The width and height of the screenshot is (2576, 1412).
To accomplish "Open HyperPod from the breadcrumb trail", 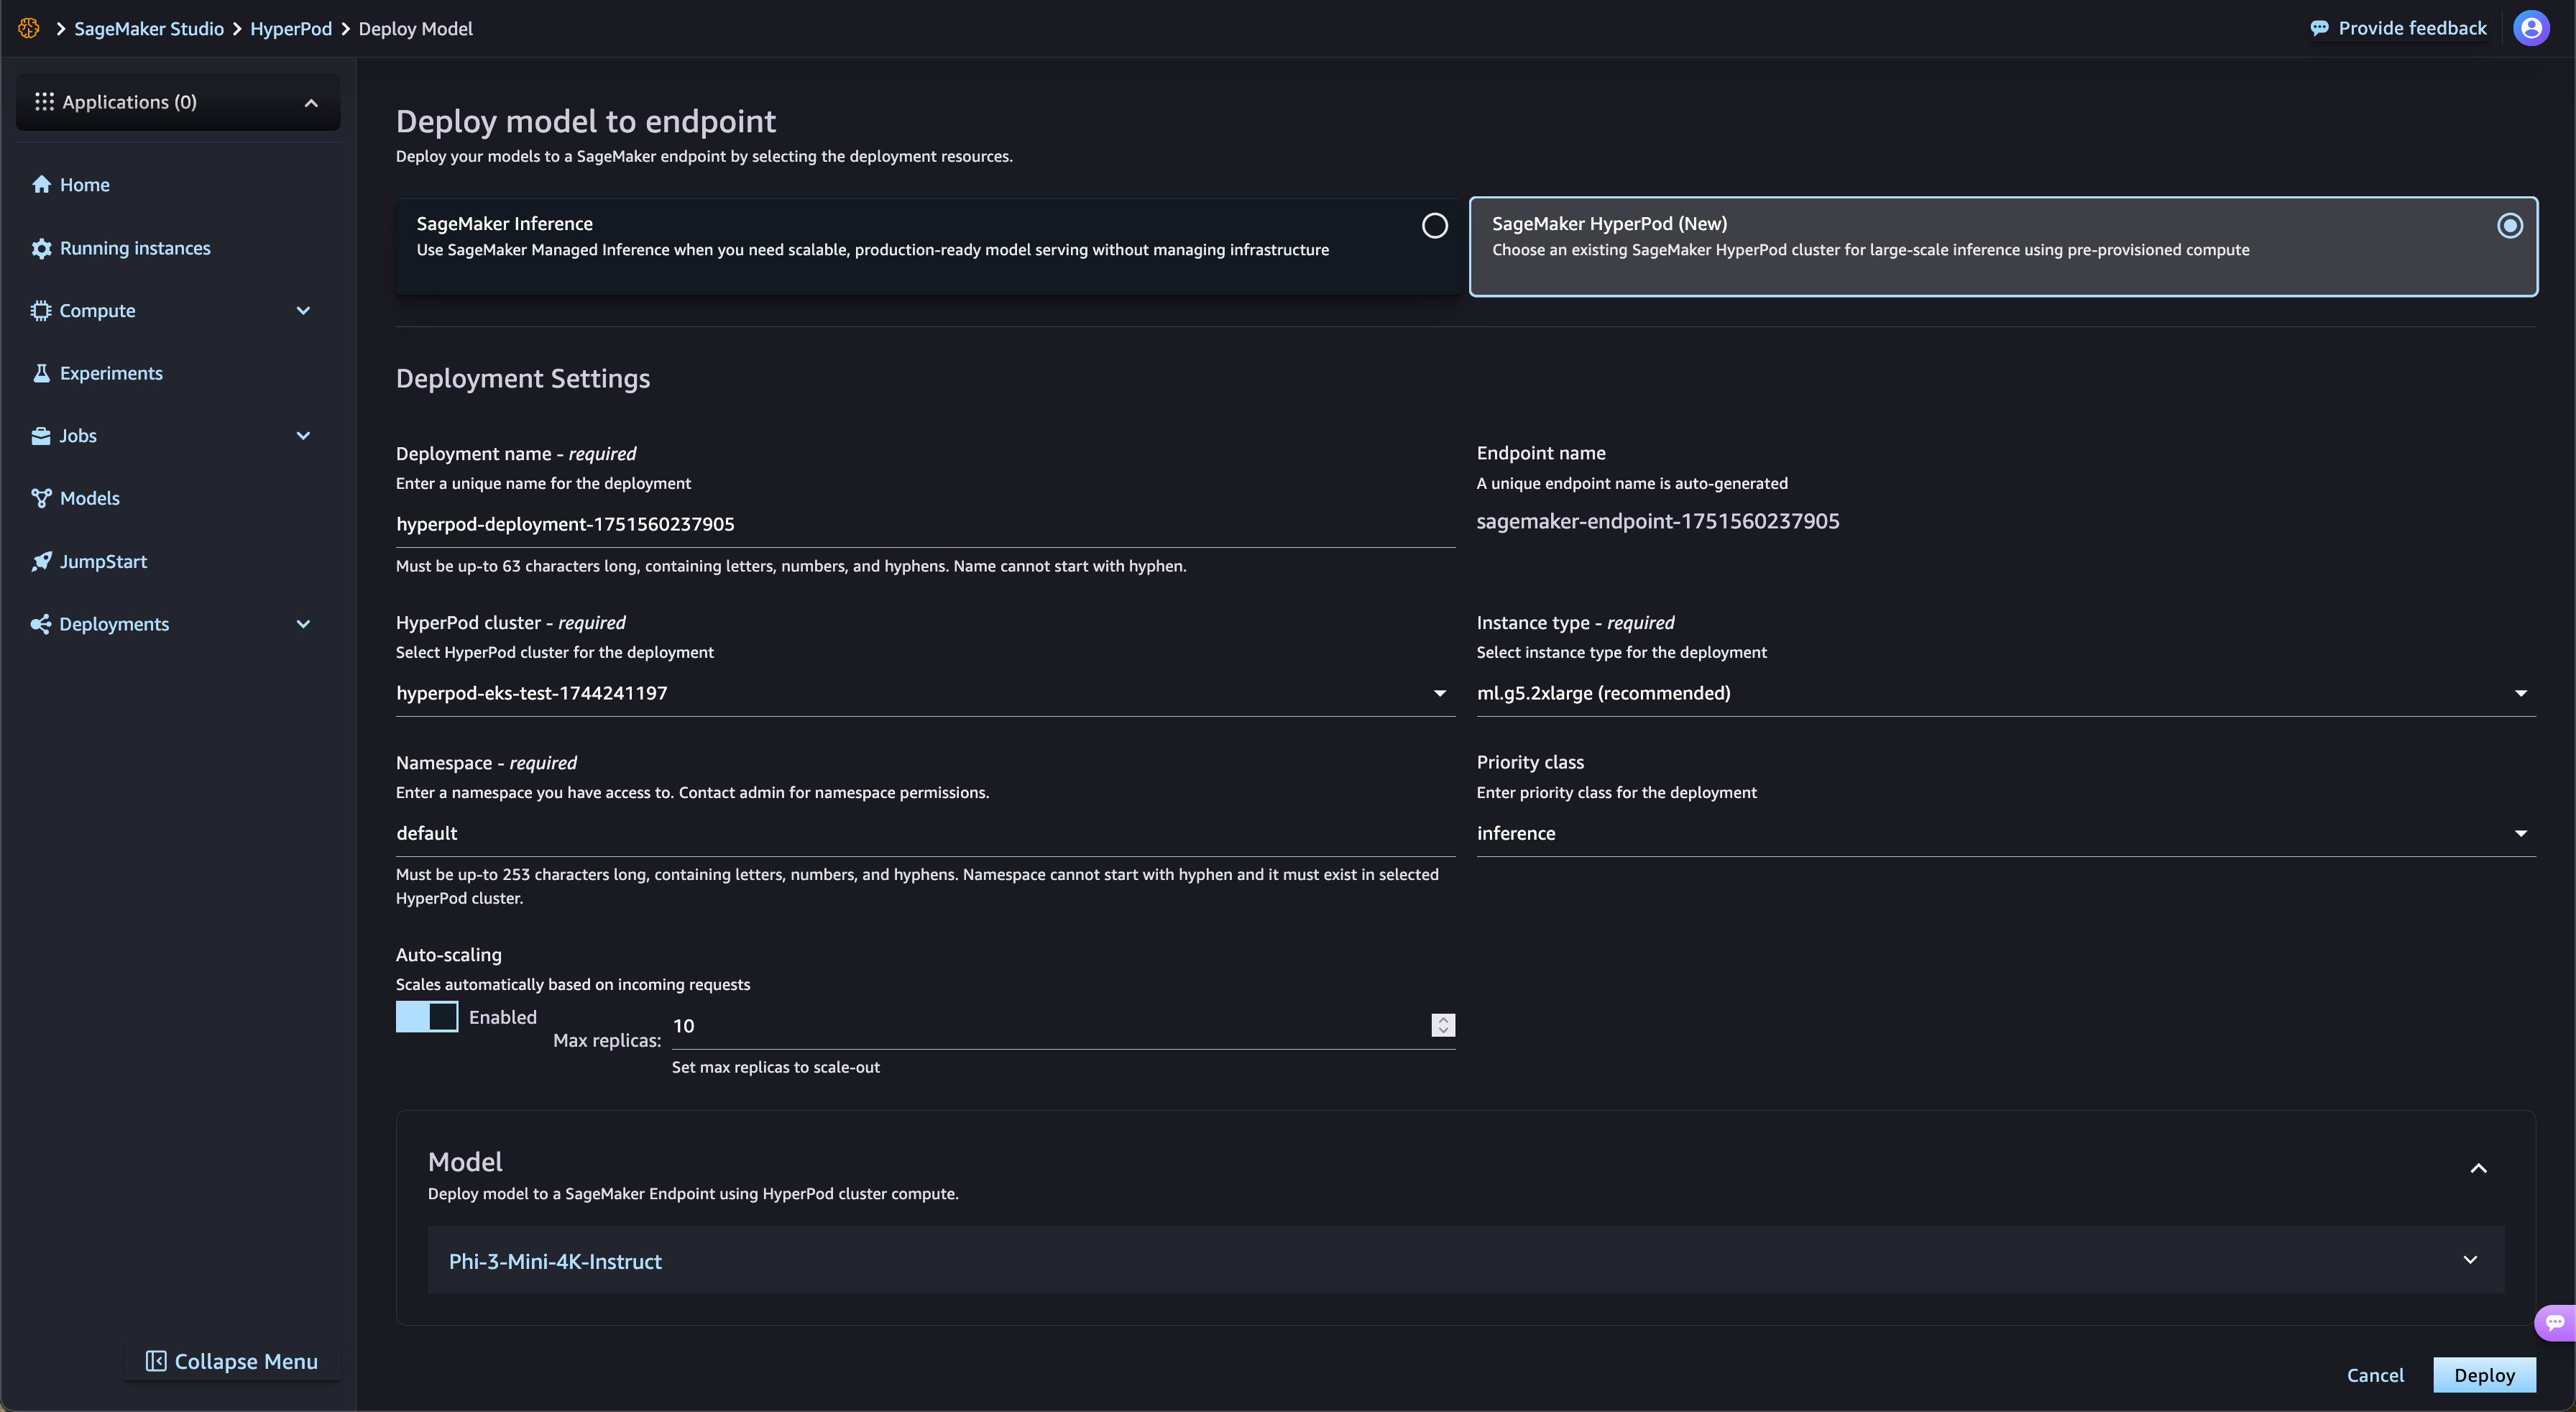I will tap(290, 28).
